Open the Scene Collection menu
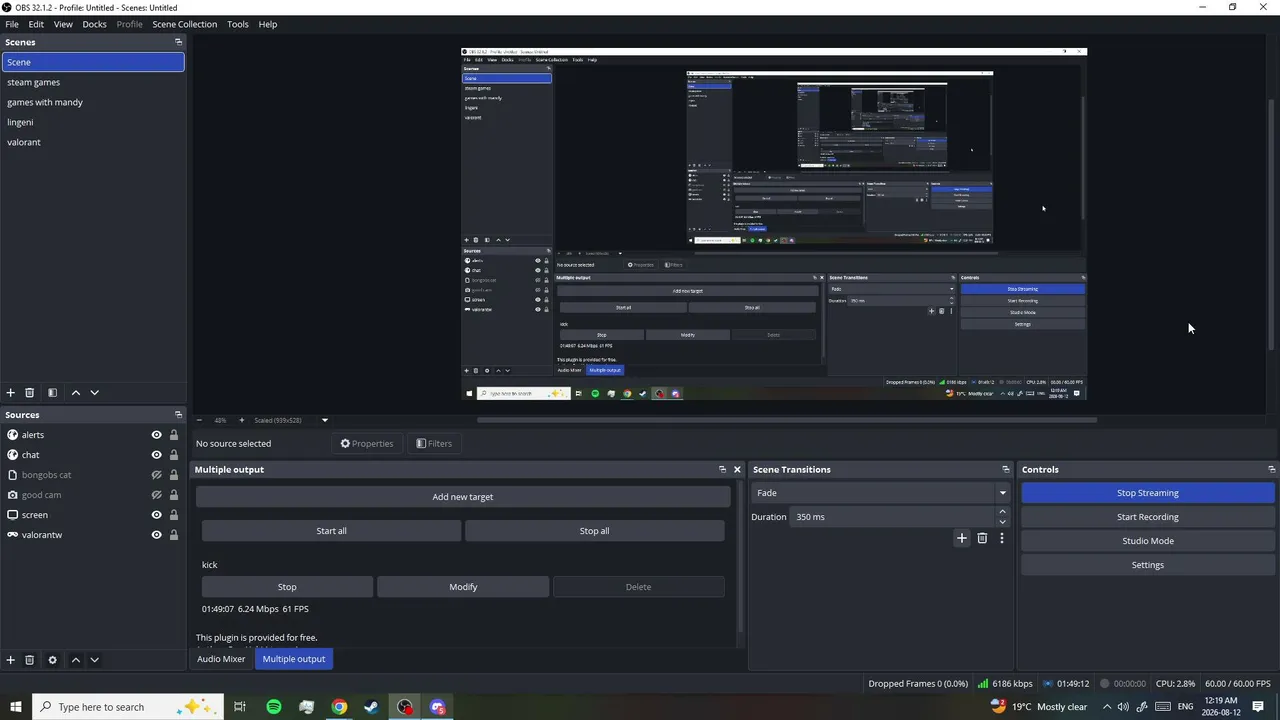The image size is (1280, 720). click(184, 24)
